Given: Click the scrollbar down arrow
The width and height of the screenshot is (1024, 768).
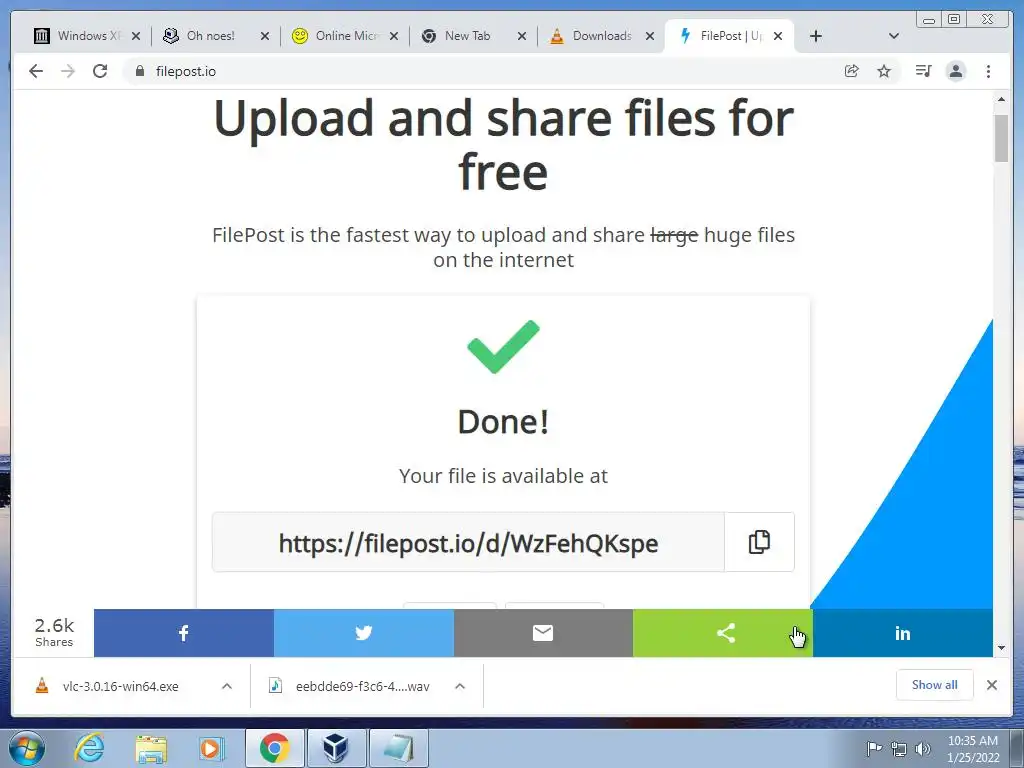Looking at the screenshot, I should 1001,648.
